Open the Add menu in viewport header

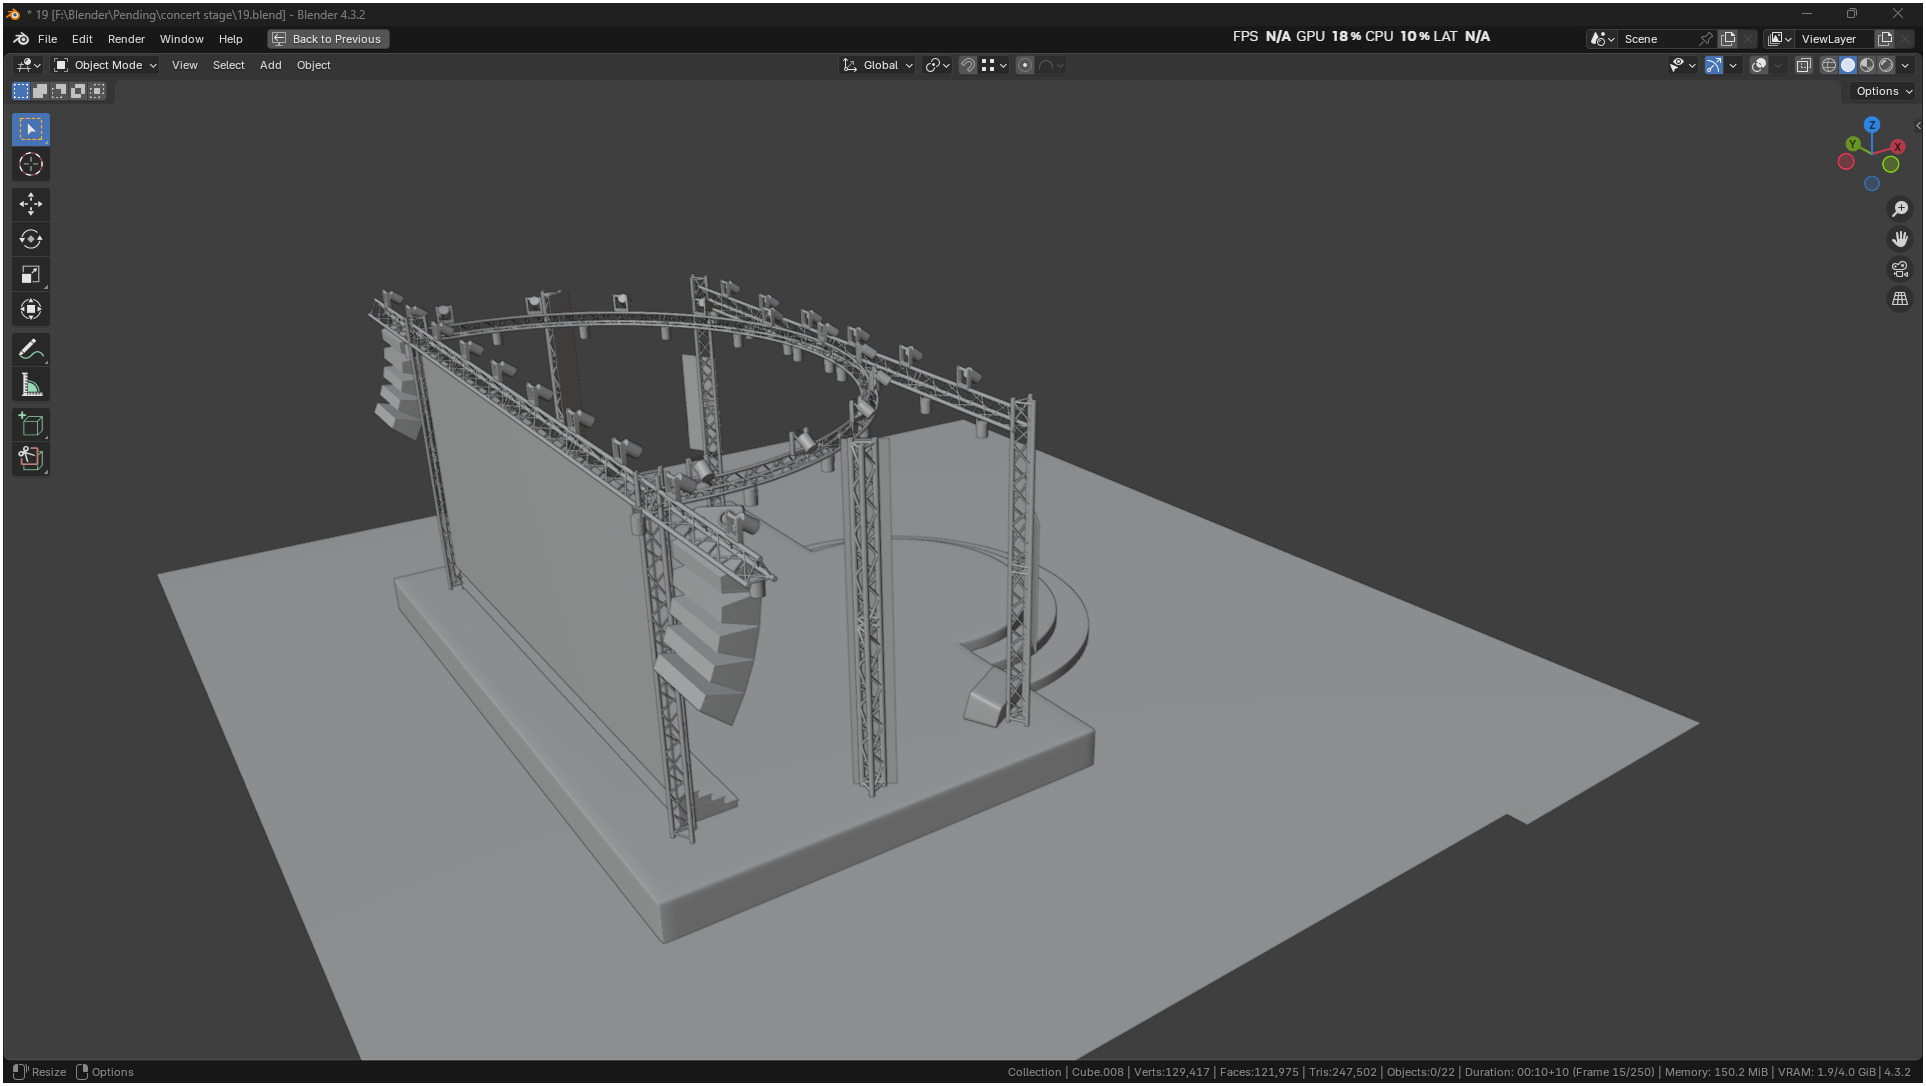270,65
